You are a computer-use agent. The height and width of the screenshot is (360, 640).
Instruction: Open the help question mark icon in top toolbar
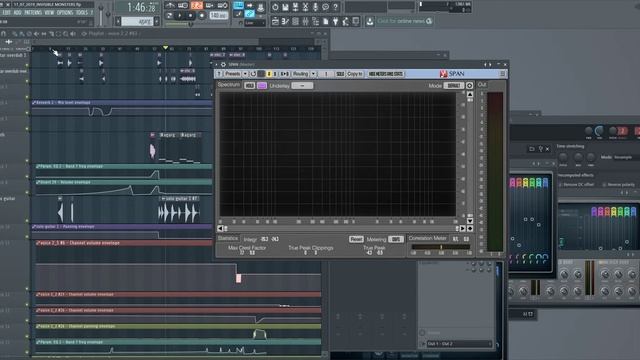coord(335,7)
